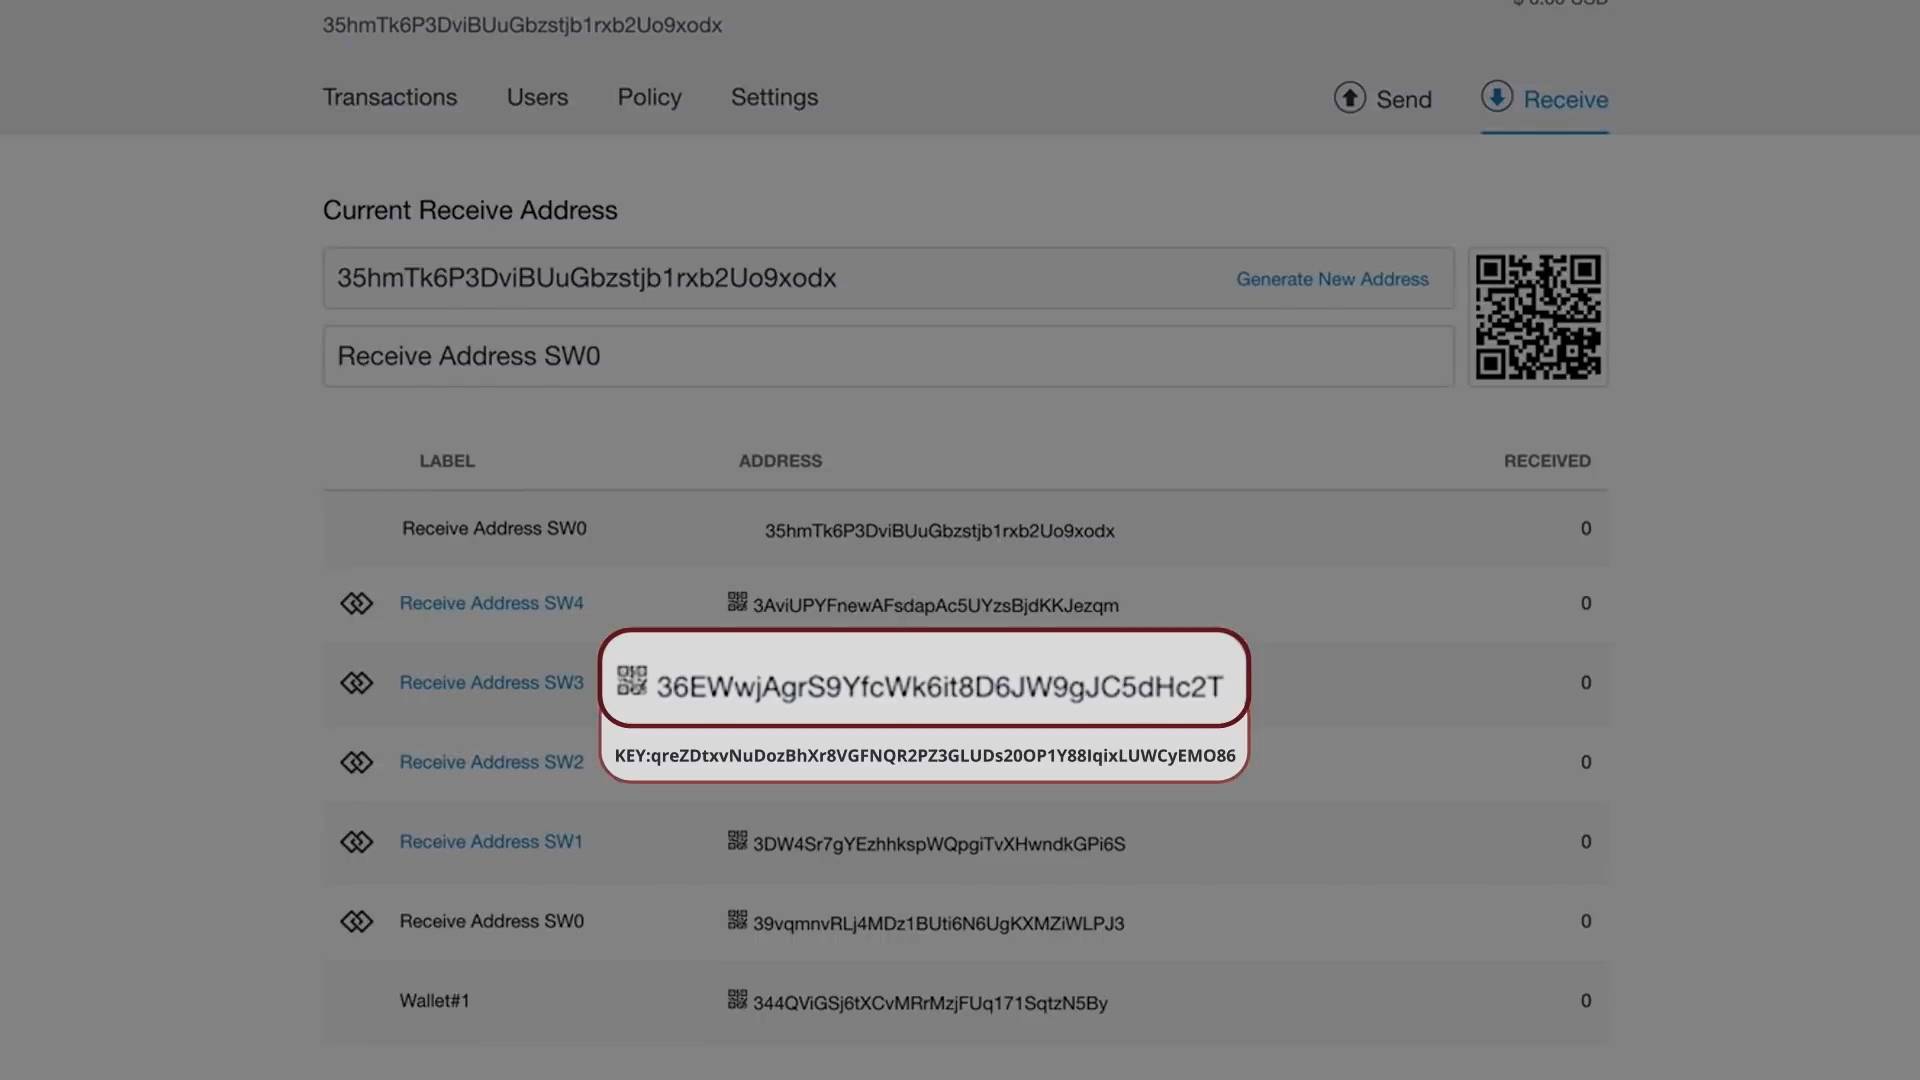The height and width of the screenshot is (1080, 1920).
Task: Switch to the Users tab
Action: pyautogui.click(x=537, y=97)
